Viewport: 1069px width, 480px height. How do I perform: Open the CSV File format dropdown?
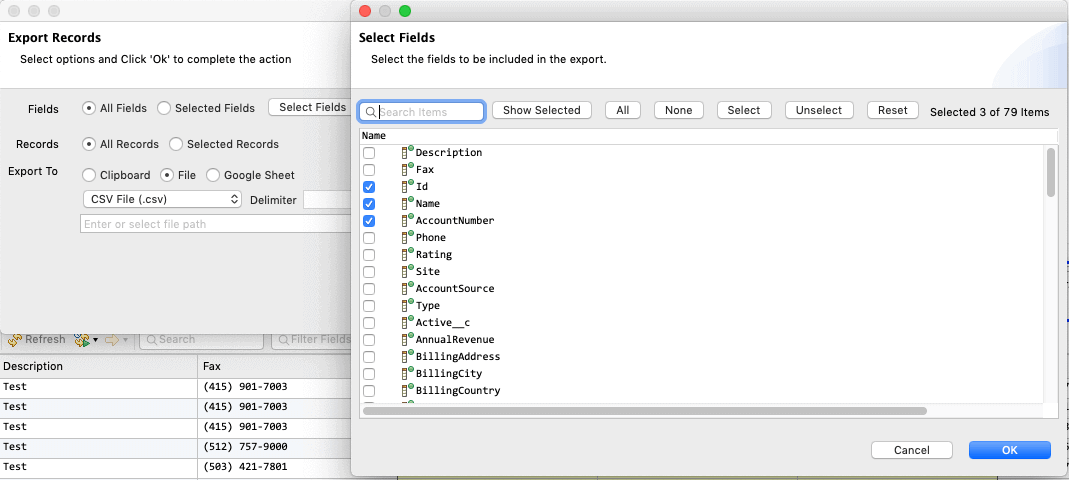pyautogui.click(x=162, y=199)
